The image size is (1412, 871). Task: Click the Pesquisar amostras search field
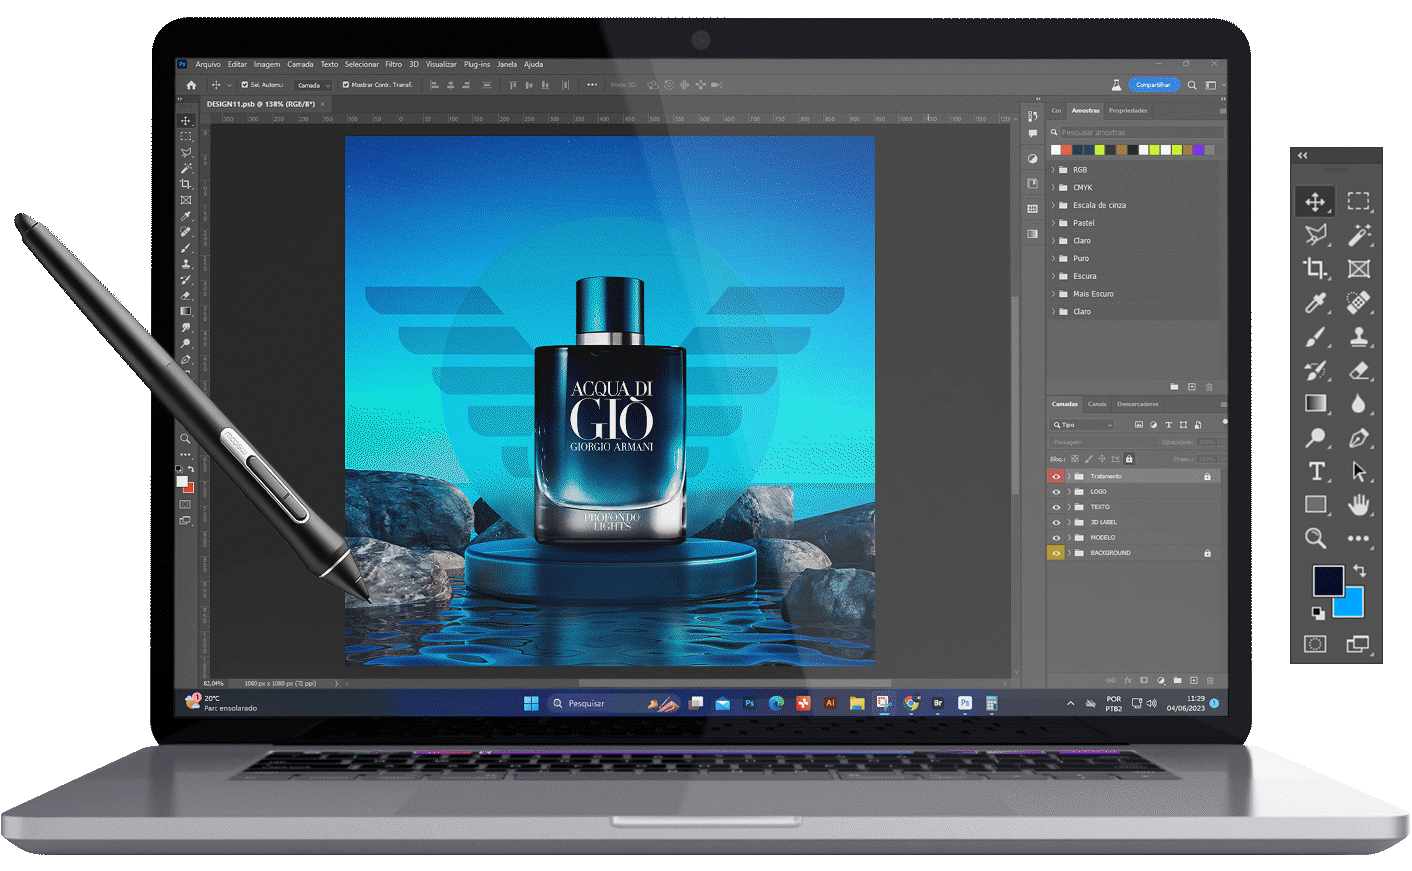(x=1136, y=132)
